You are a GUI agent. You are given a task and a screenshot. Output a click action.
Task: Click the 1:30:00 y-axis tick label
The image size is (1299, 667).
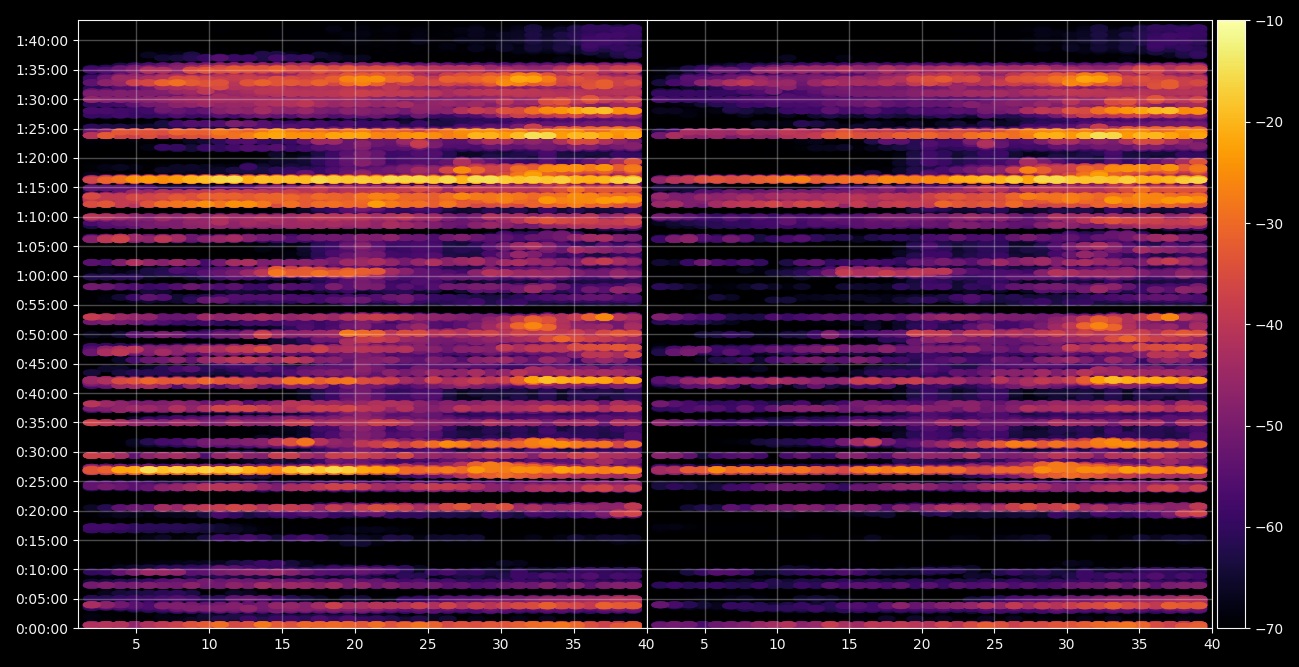pyautogui.click(x=42, y=100)
